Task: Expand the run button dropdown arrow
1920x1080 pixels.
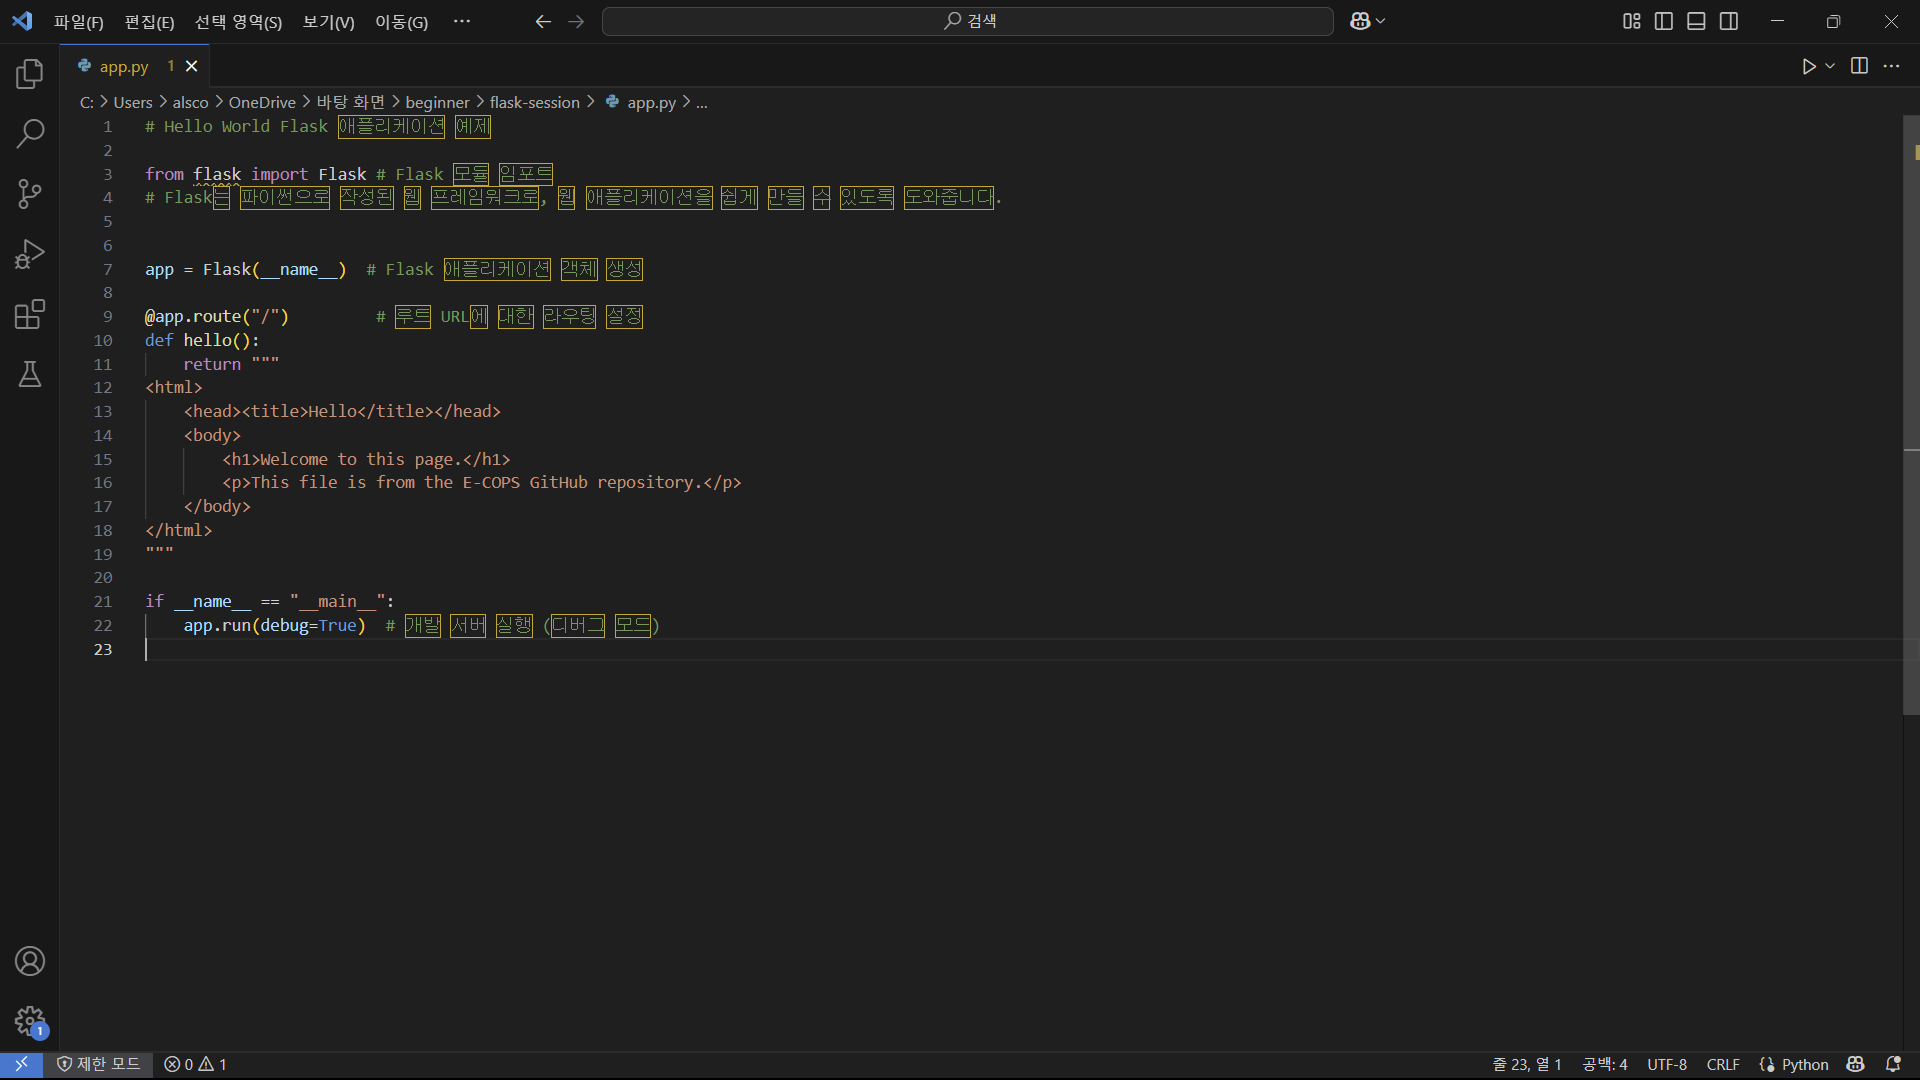Action: point(1830,66)
